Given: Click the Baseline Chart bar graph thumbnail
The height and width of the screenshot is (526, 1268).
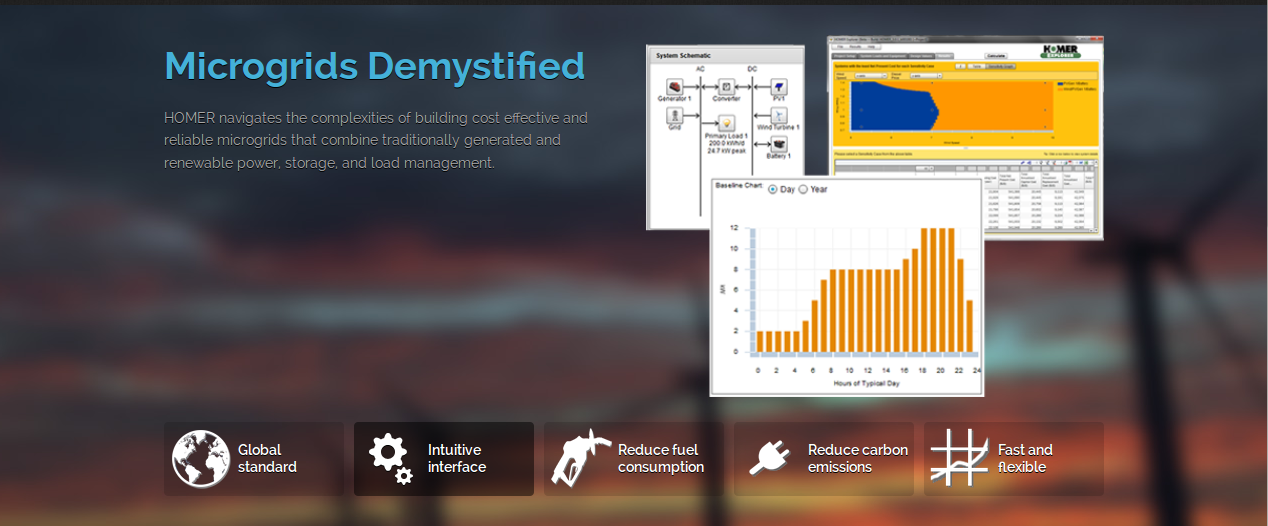Looking at the screenshot, I should tap(847, 287).
